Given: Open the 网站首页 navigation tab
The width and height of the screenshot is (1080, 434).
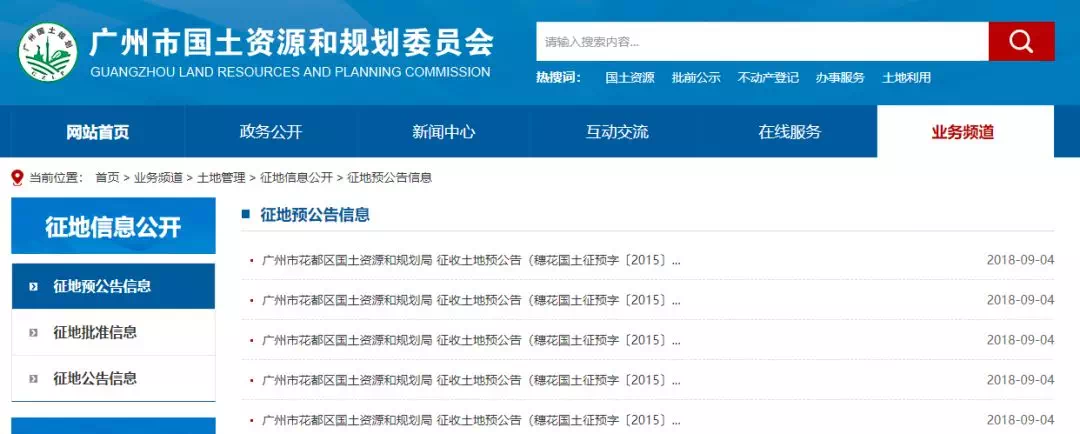Looking at the screenshot, I should 98,132.
